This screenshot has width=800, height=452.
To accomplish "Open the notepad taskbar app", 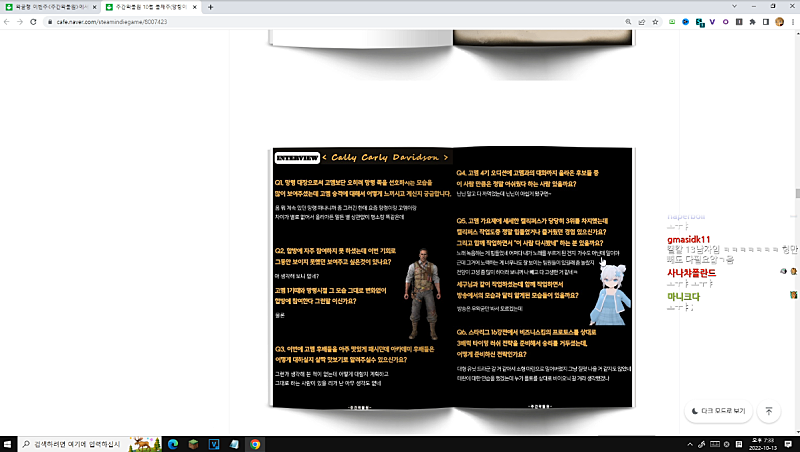I will click(x=234, y=444).
